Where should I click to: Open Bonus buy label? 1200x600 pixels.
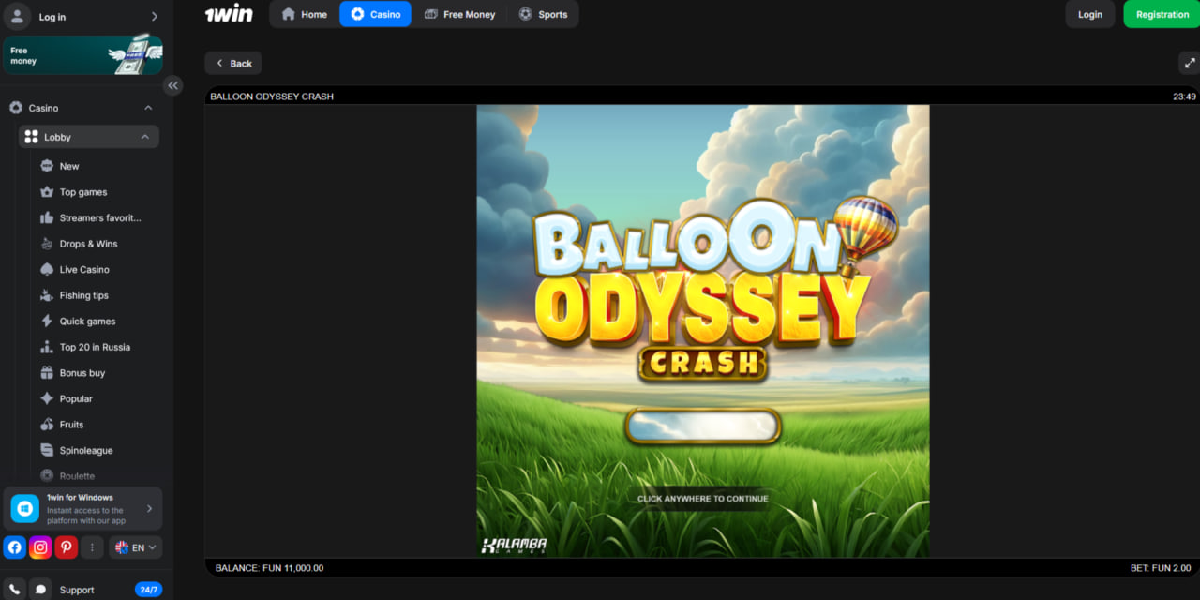click(x=82, y=373)
